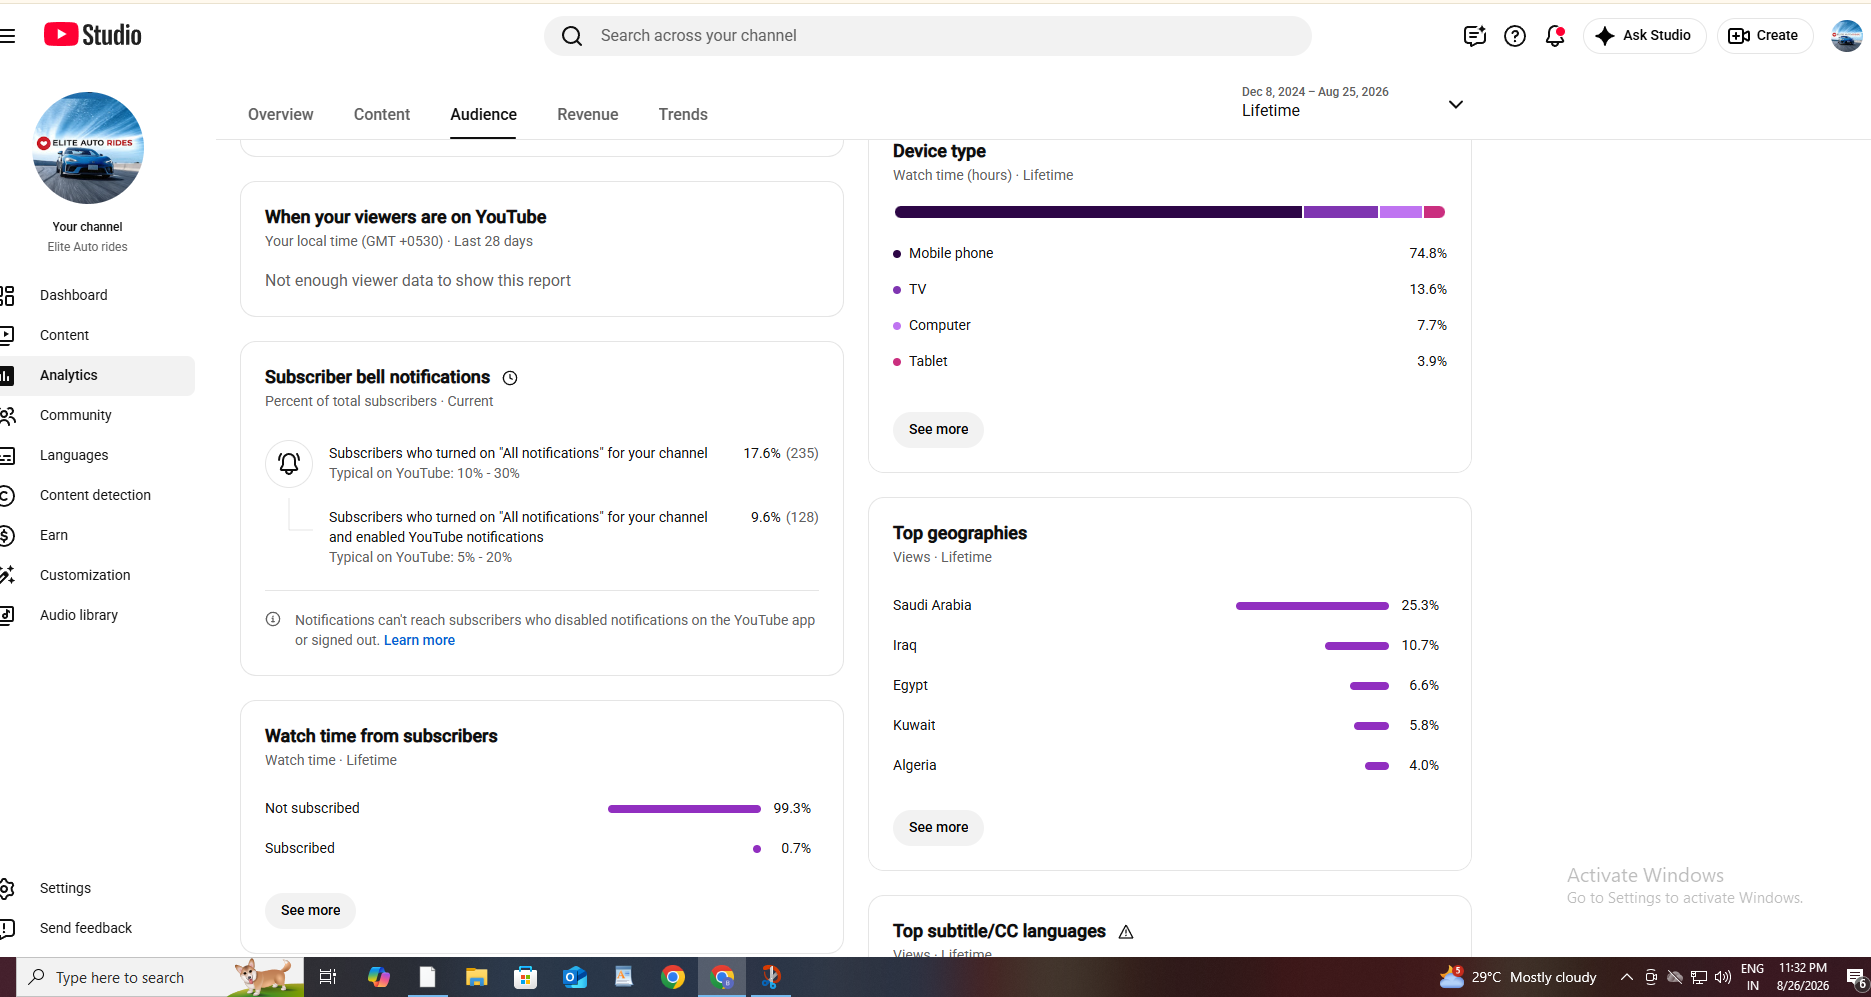Open the Snipping Tool scissors icon on taskbar
This screenshot has height=997, width=1871.
coord(771,977)
